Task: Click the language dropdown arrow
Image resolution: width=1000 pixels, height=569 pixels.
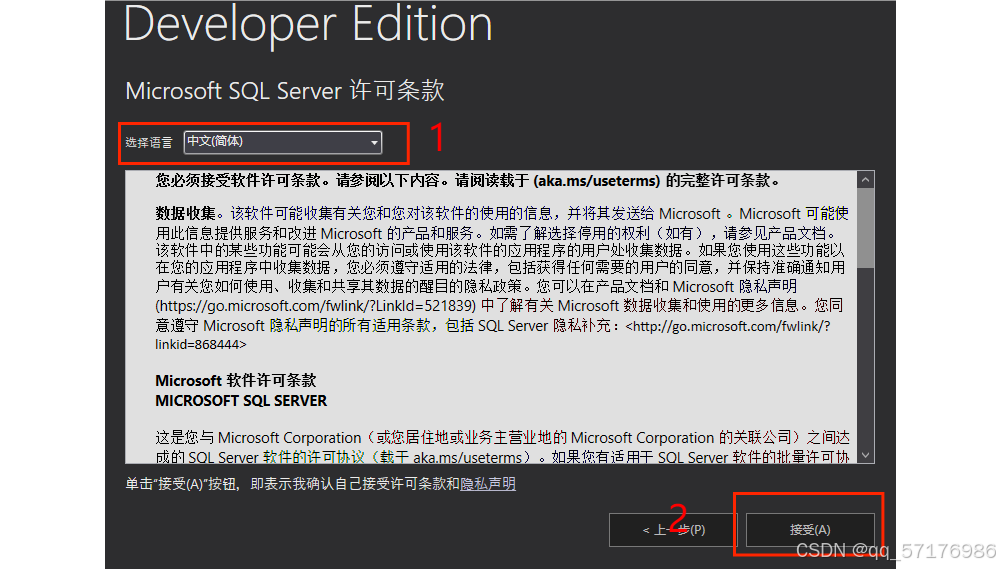Action: pyautogui.click(x=374, y=142)
